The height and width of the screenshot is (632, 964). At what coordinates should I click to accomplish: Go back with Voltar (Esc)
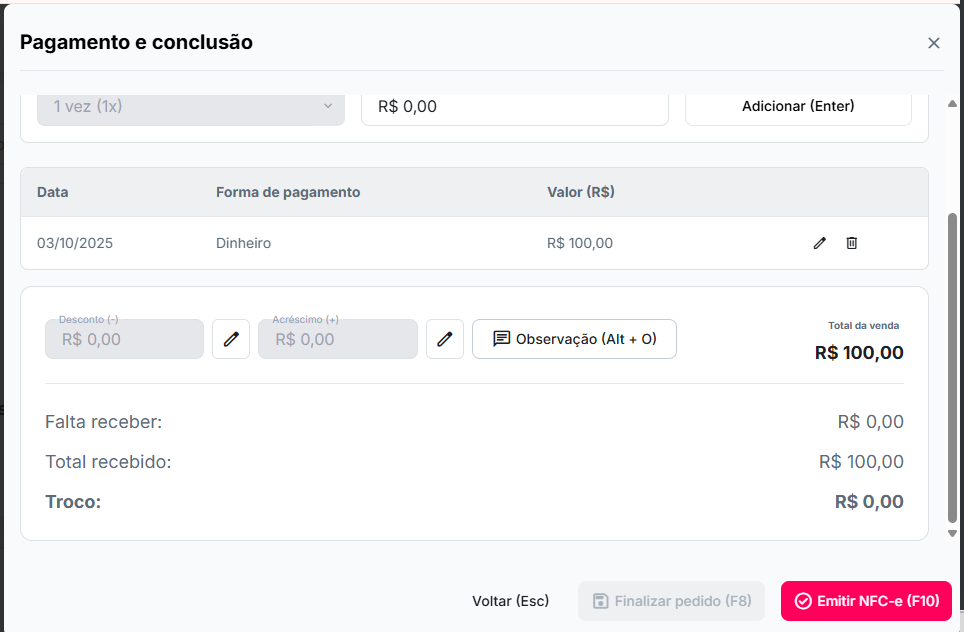point(510,601)
